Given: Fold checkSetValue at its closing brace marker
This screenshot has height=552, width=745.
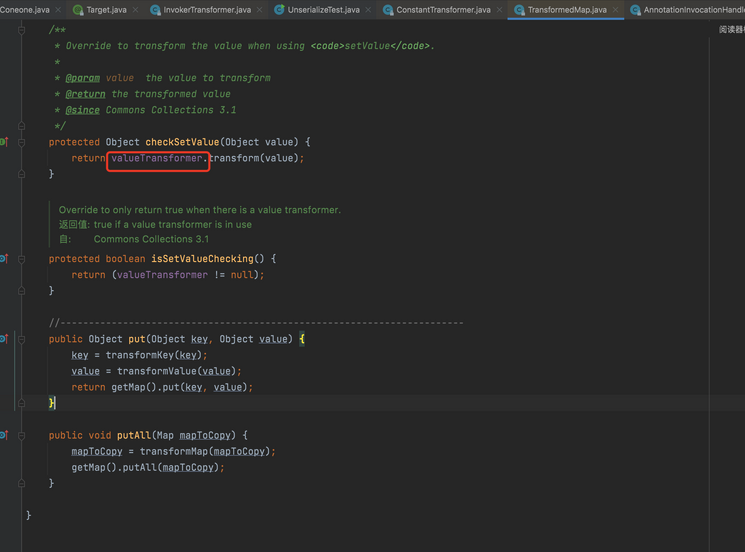Looking at the screenshot, I should click(x=21, y=174).
